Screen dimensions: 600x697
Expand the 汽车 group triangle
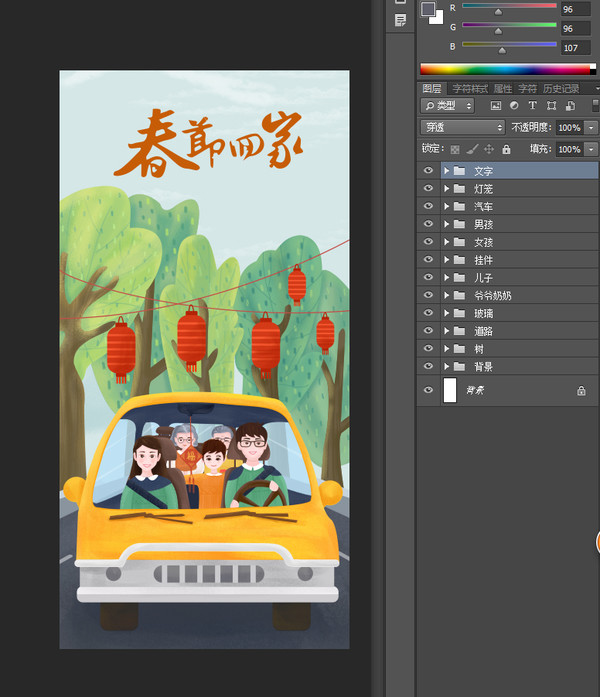[446, 206]
